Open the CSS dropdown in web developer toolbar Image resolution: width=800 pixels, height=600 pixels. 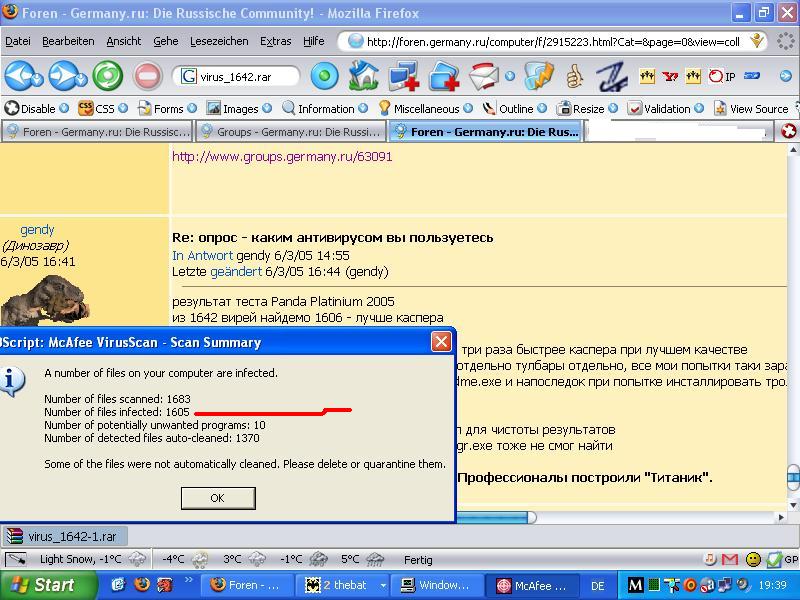pos(123,109)
